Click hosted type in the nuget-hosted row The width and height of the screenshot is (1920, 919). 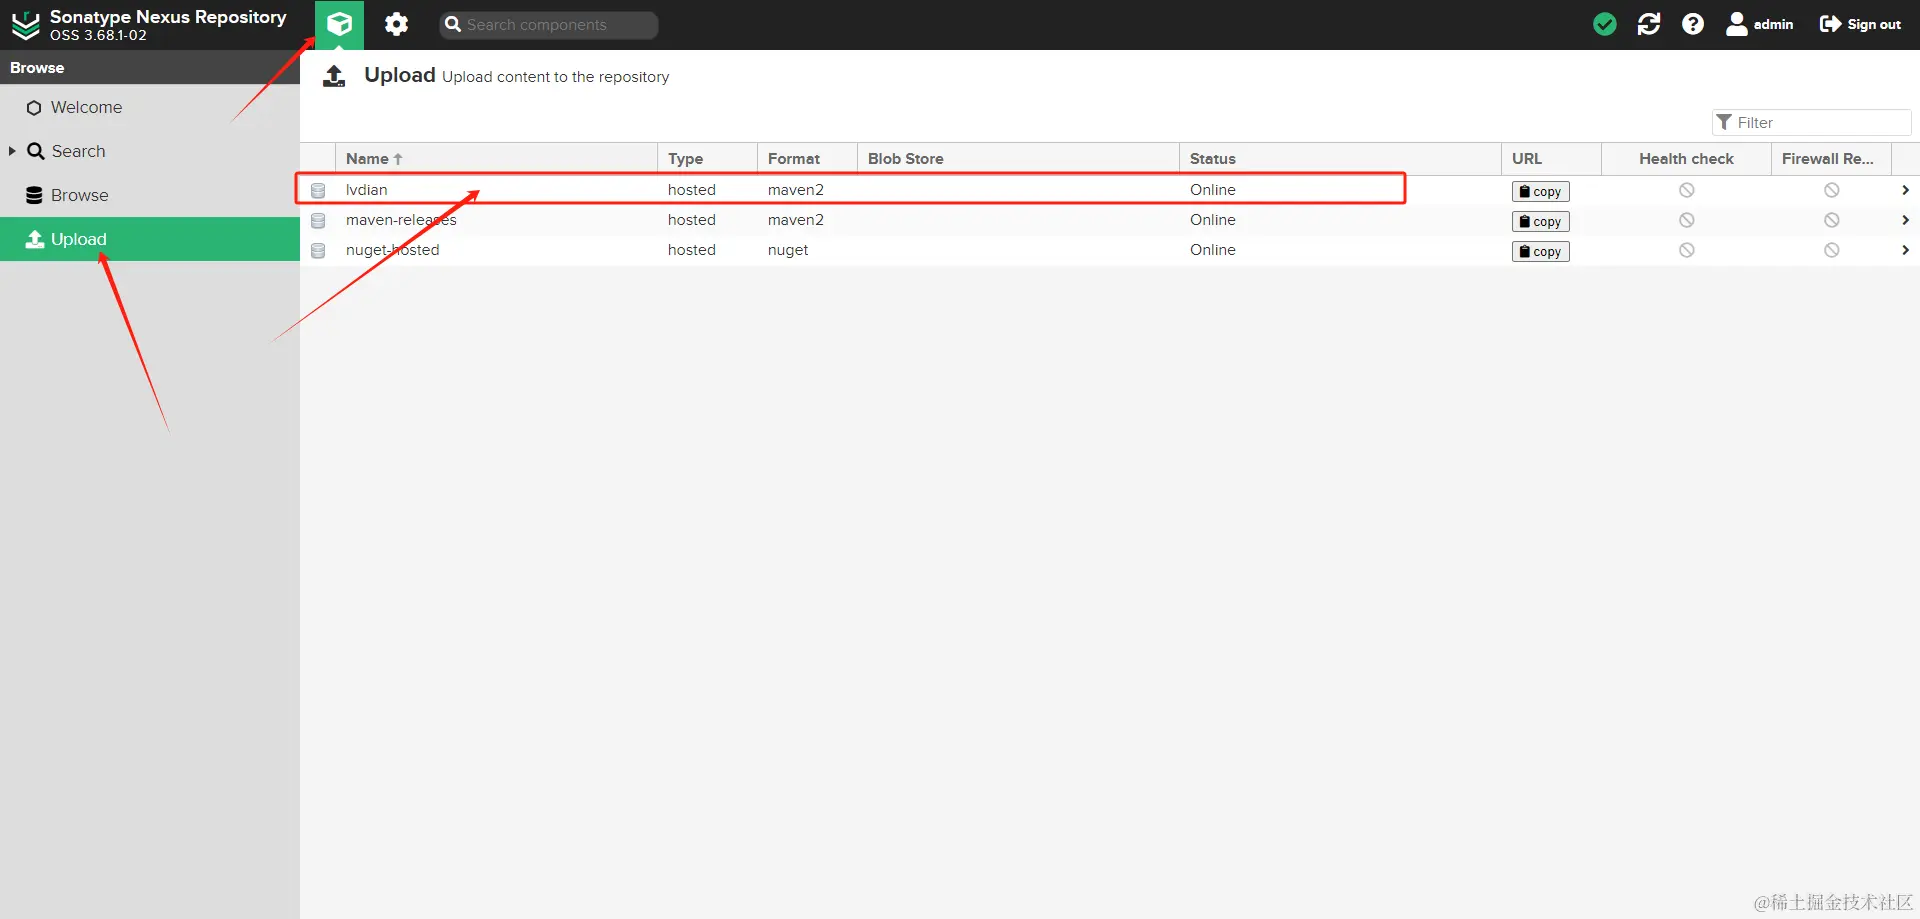pyautogui.click(x=692, y=250)
